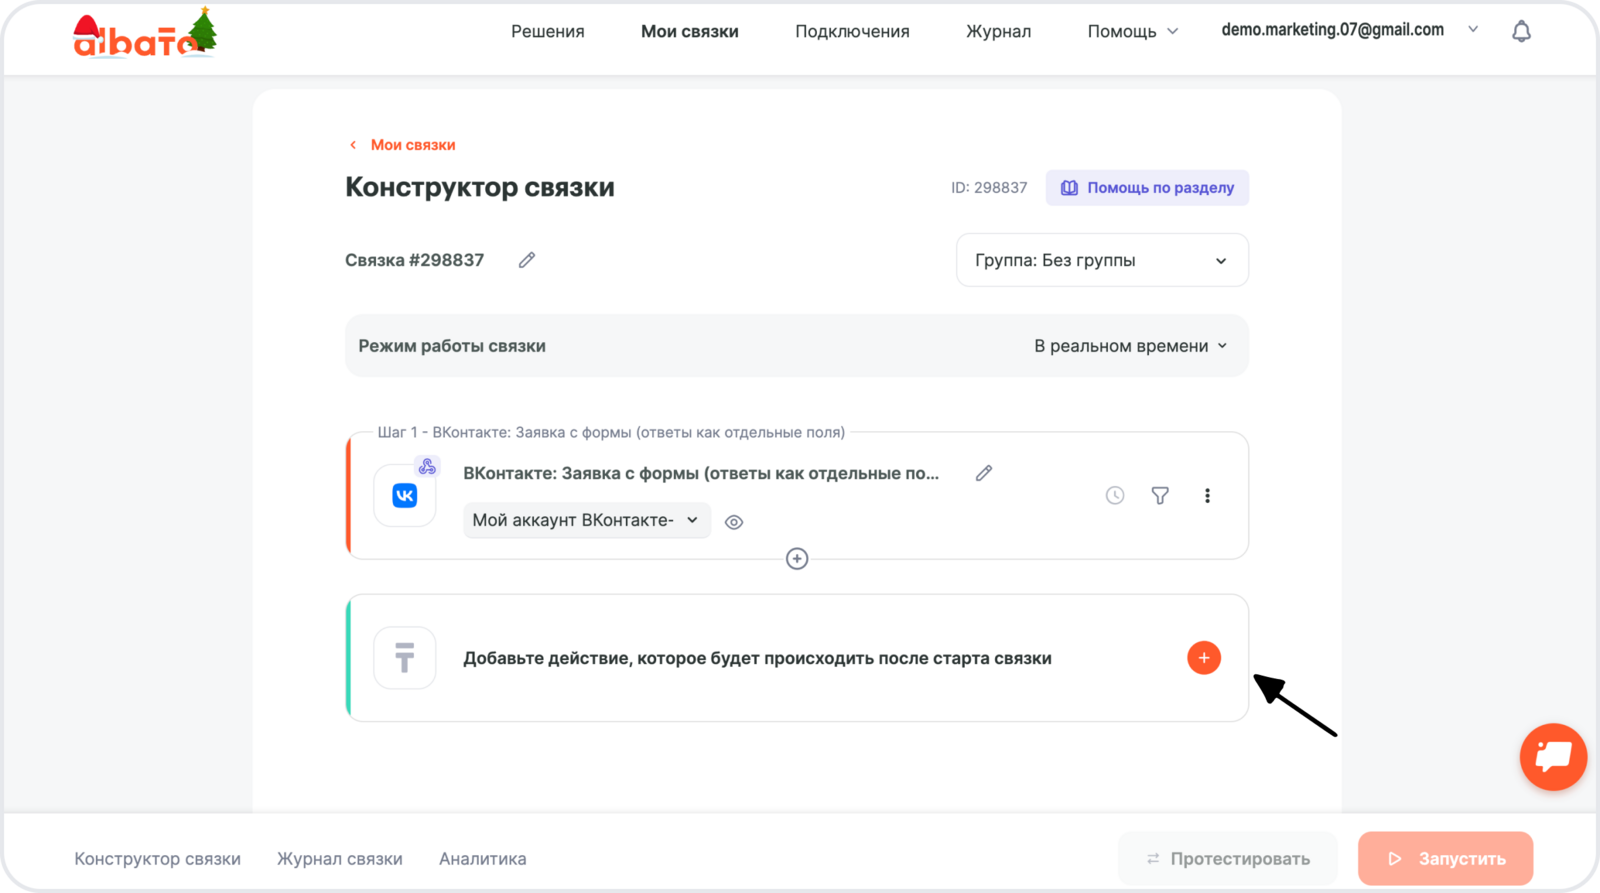This screenshot has height=893, width=1600.
Task: Click the notification bell icon
Action: [1521, 32]
